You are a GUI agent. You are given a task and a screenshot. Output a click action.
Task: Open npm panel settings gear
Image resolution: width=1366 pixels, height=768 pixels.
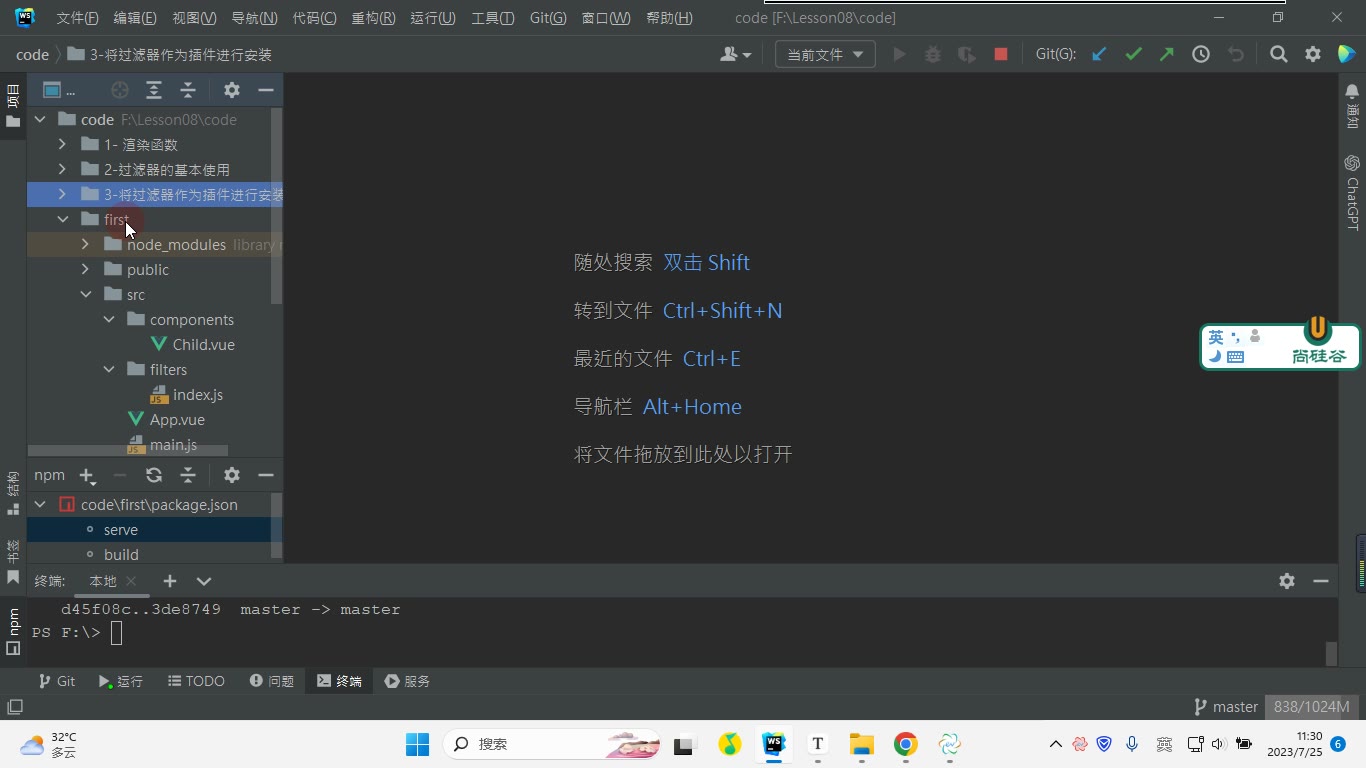(232, 475)
